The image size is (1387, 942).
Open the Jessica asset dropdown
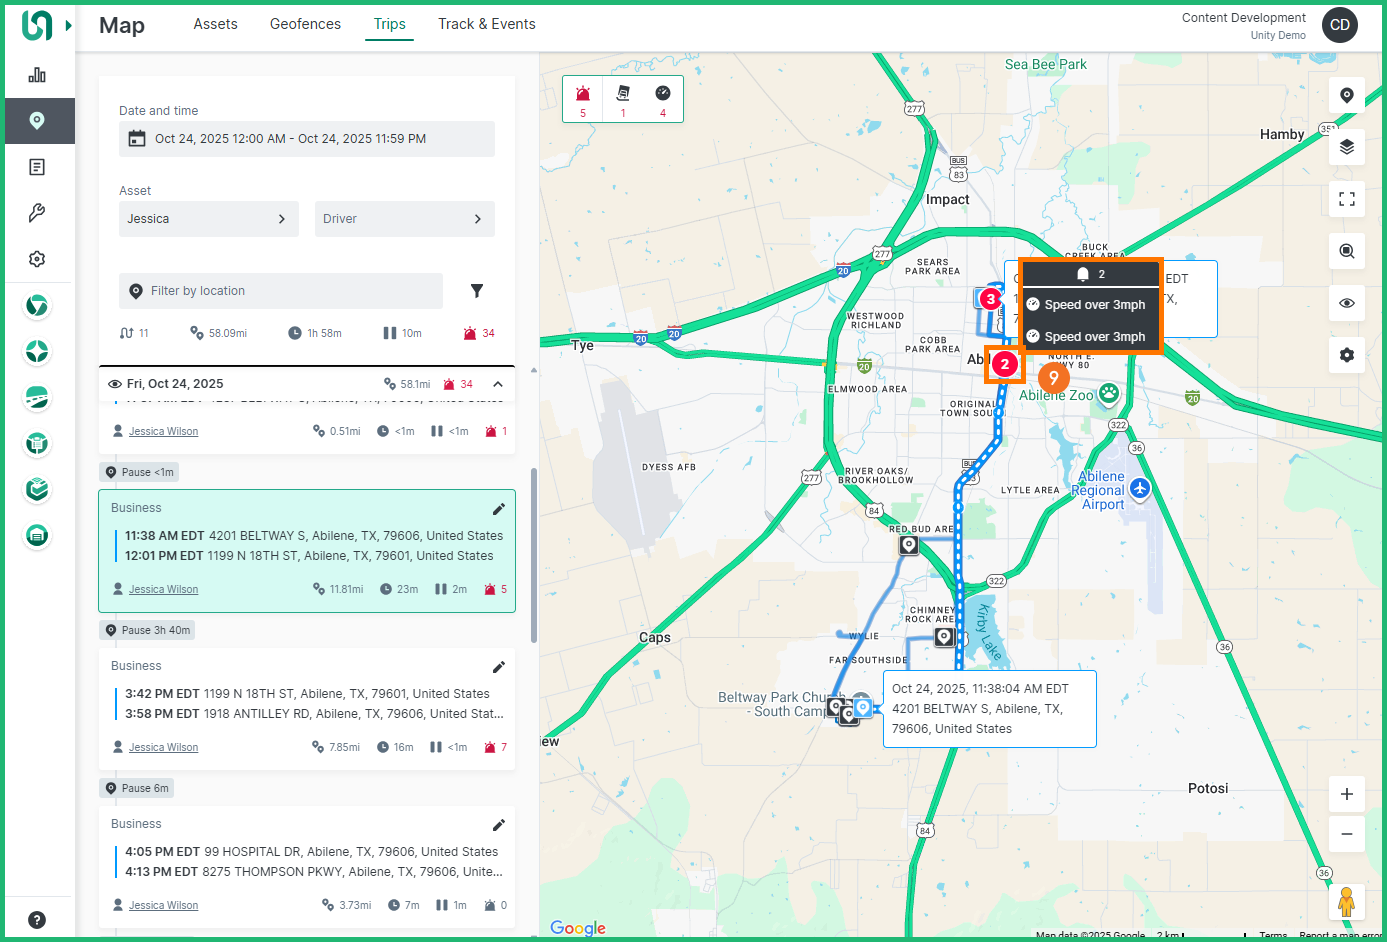click(x=208, y=219)
